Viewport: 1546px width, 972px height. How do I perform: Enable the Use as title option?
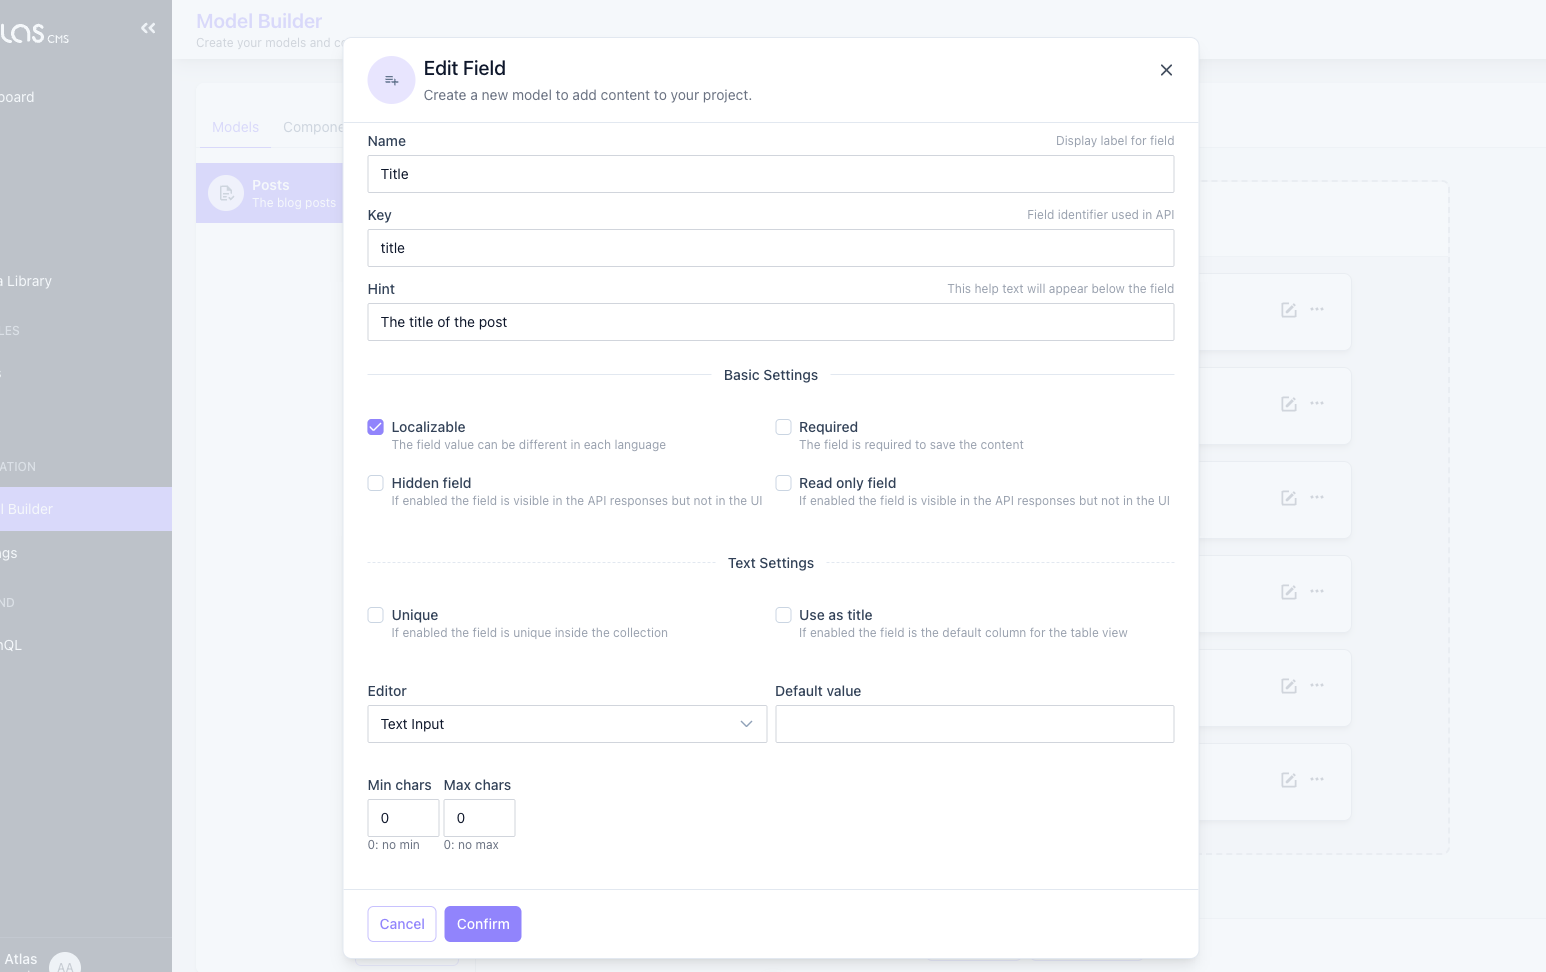(783, 615)
